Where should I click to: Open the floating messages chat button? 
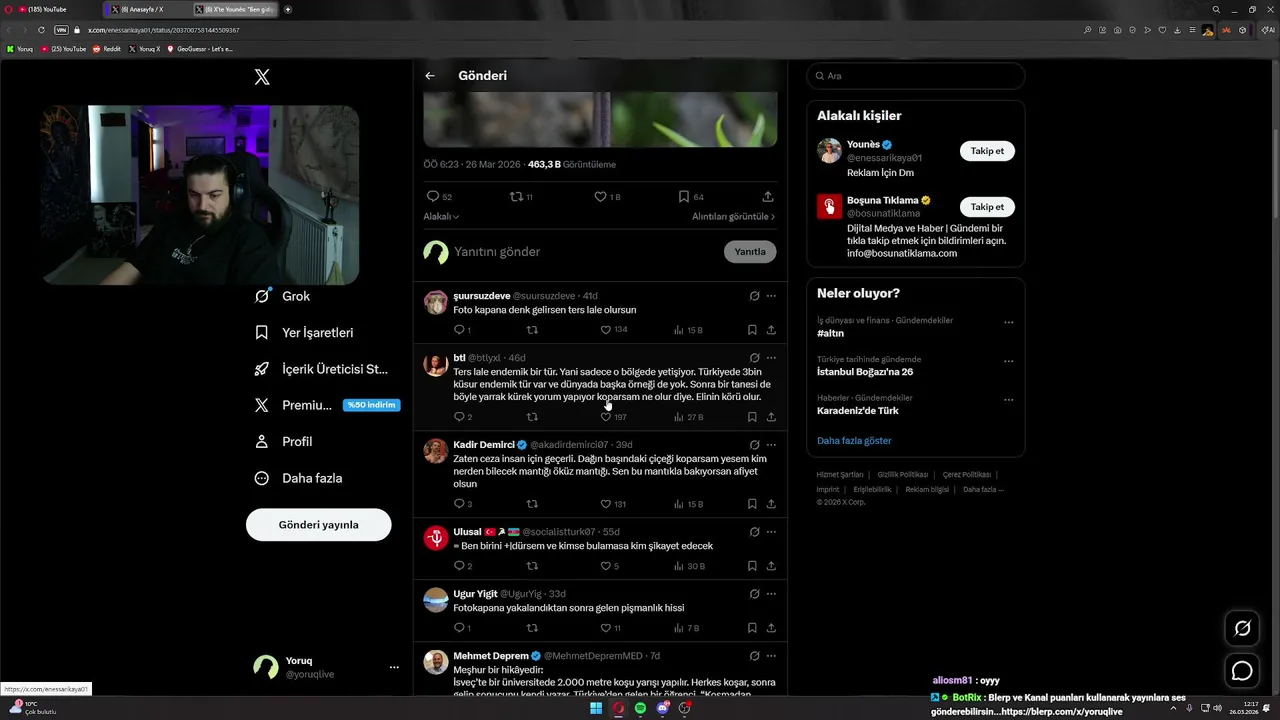click(x=1242, y=671)
